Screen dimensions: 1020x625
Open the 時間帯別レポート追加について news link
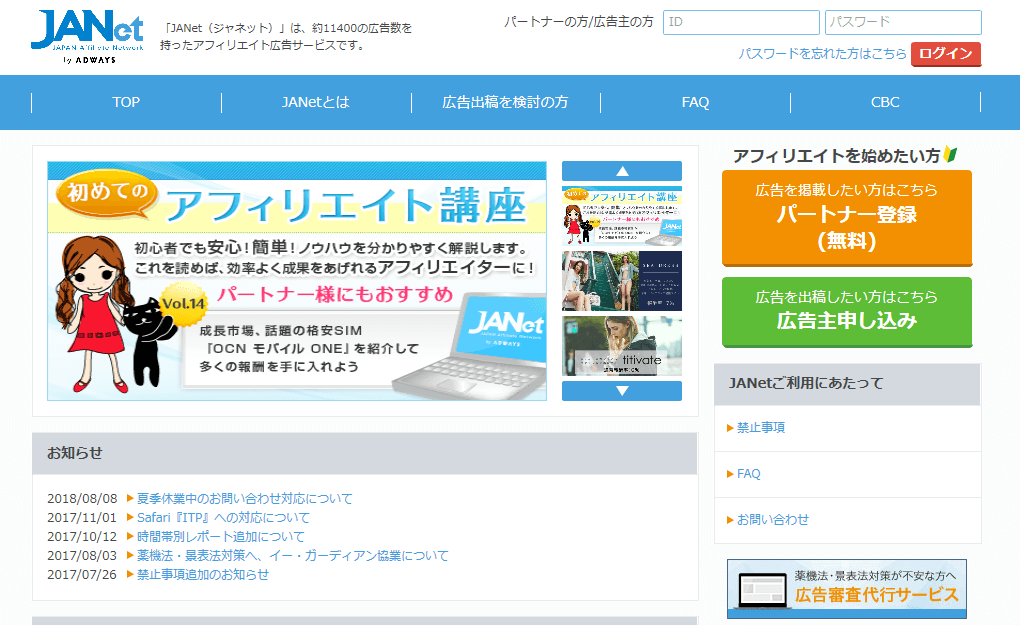coord(221,537)
